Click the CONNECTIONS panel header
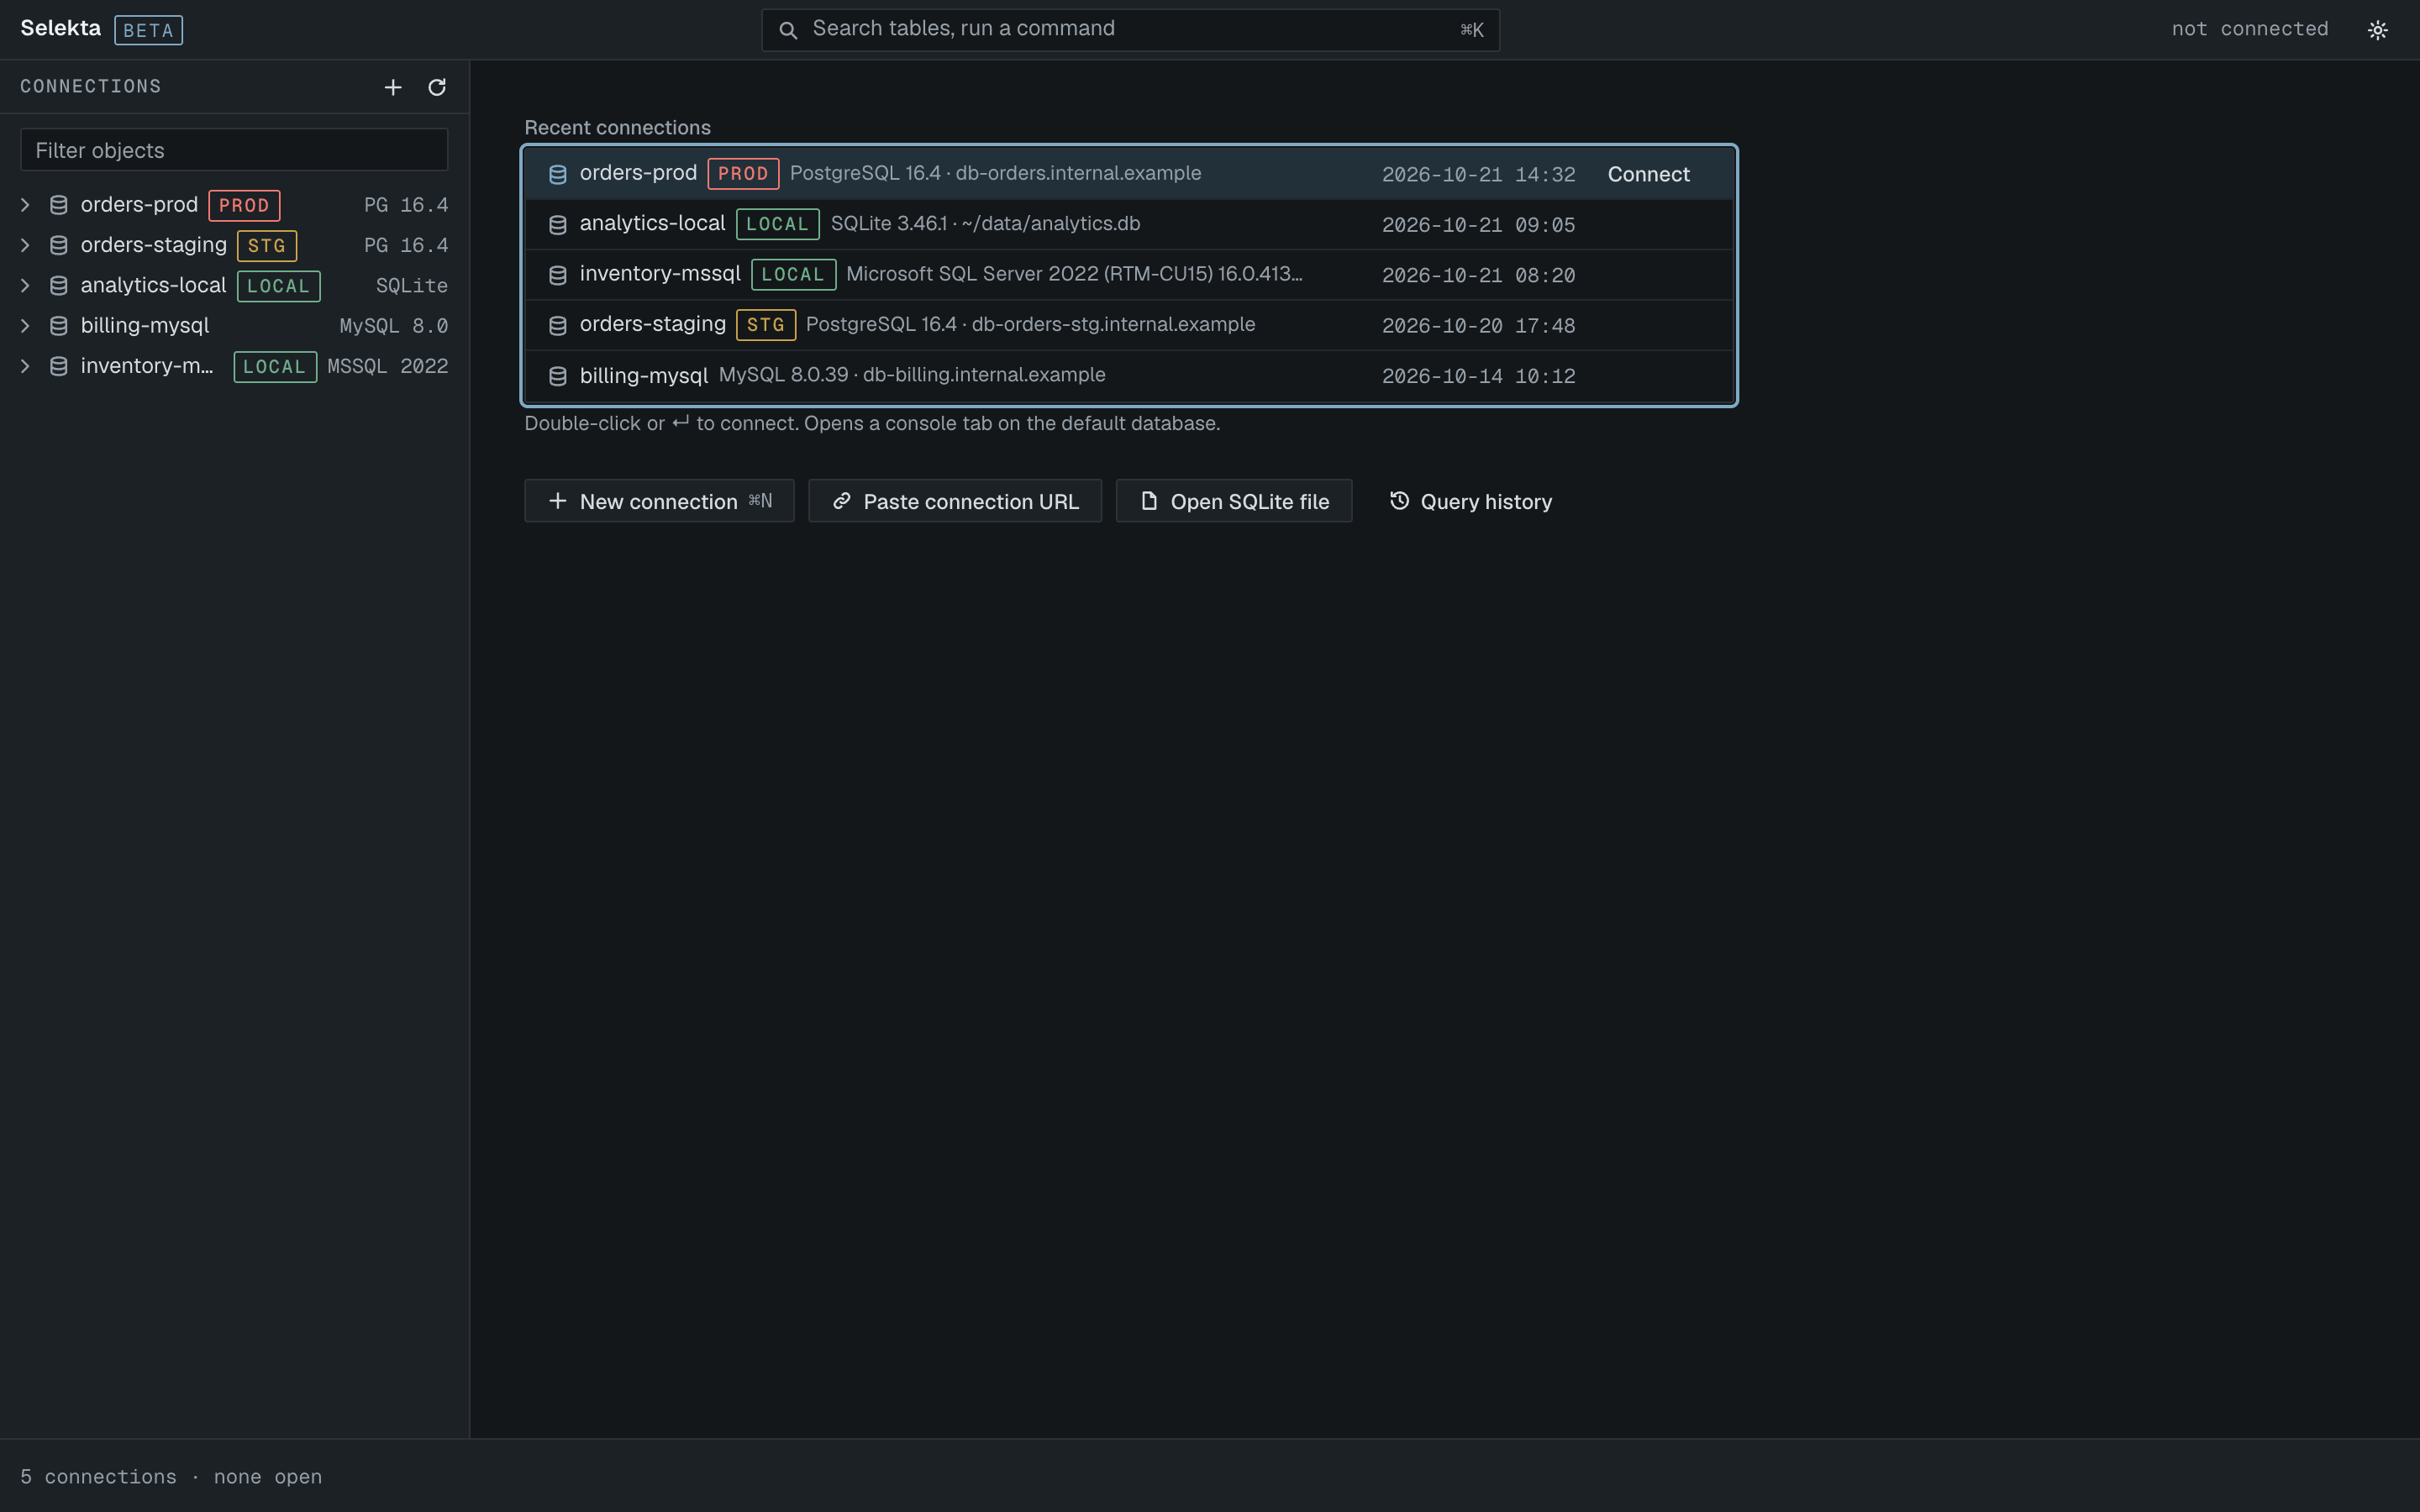 91,86
